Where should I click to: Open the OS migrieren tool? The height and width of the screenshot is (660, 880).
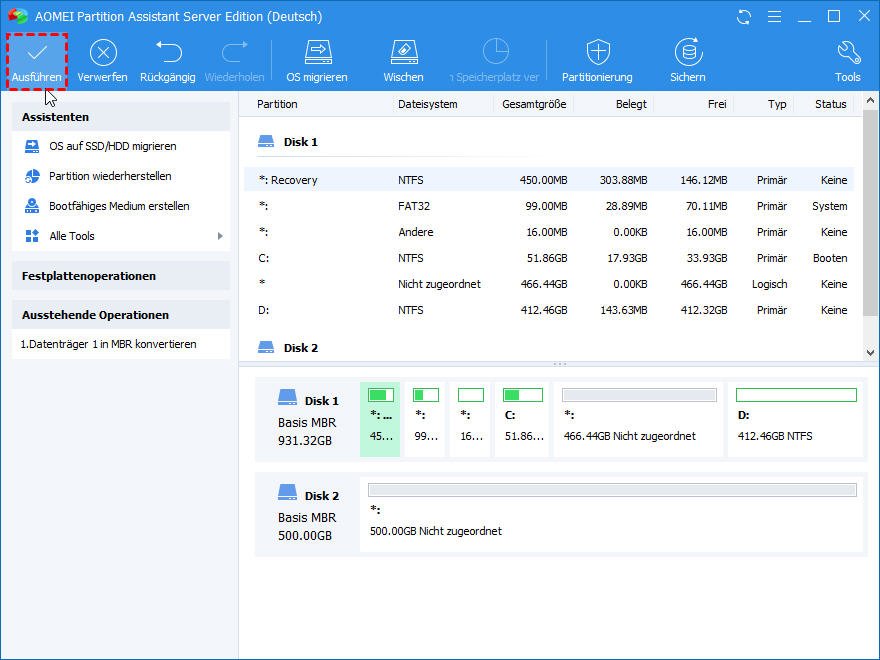click(317, 53)
